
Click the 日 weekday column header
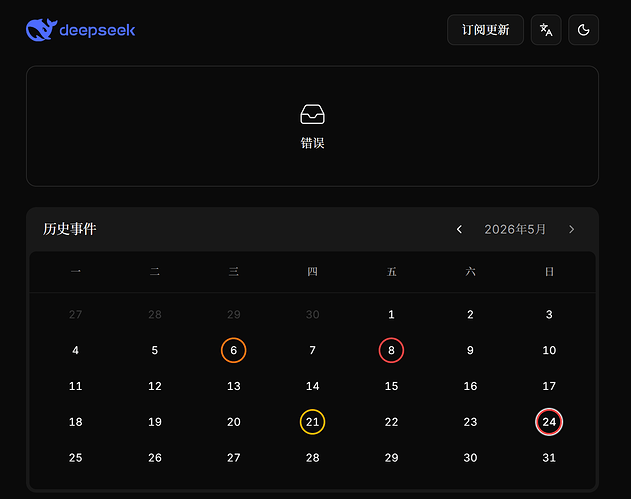549,272
